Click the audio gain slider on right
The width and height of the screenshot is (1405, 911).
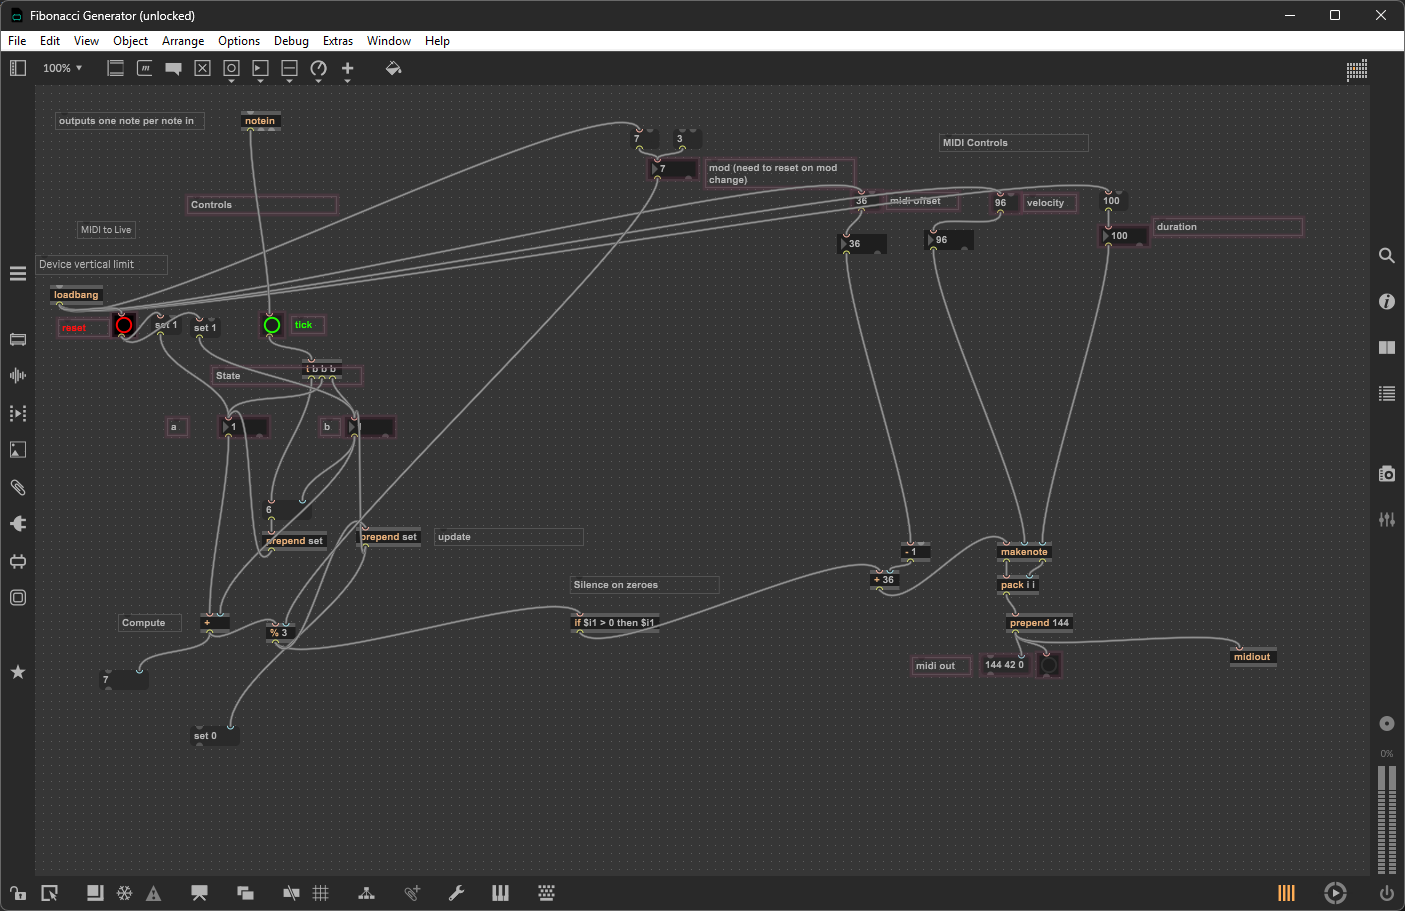click(1386, 820)
